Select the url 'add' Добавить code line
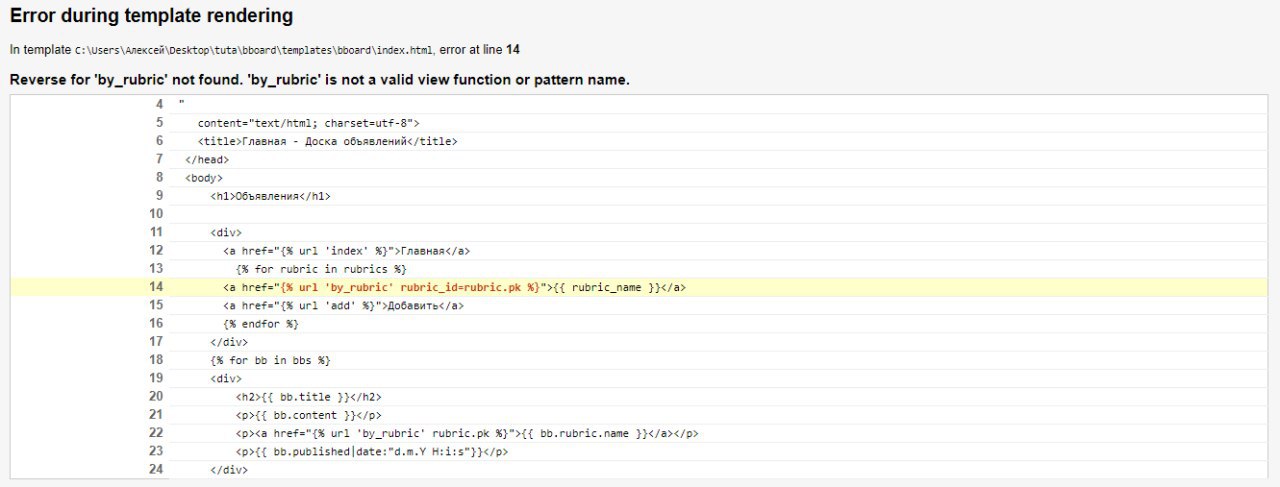Image resolution: width=1280 pixels, height=487 pixels. click(343, 305)
